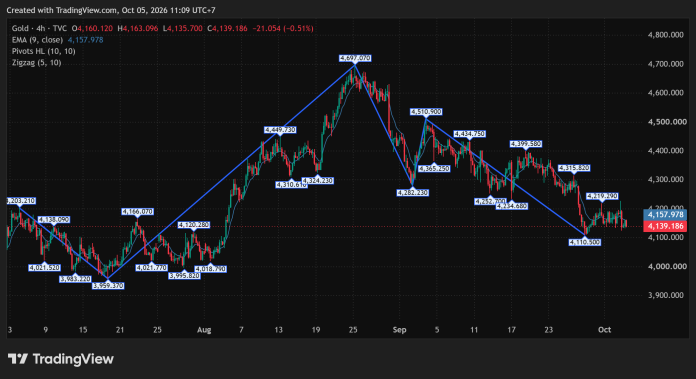This screenshot has width=696, height=379.
Task: Click the high value H4,163.096
Action: [138, 28]
